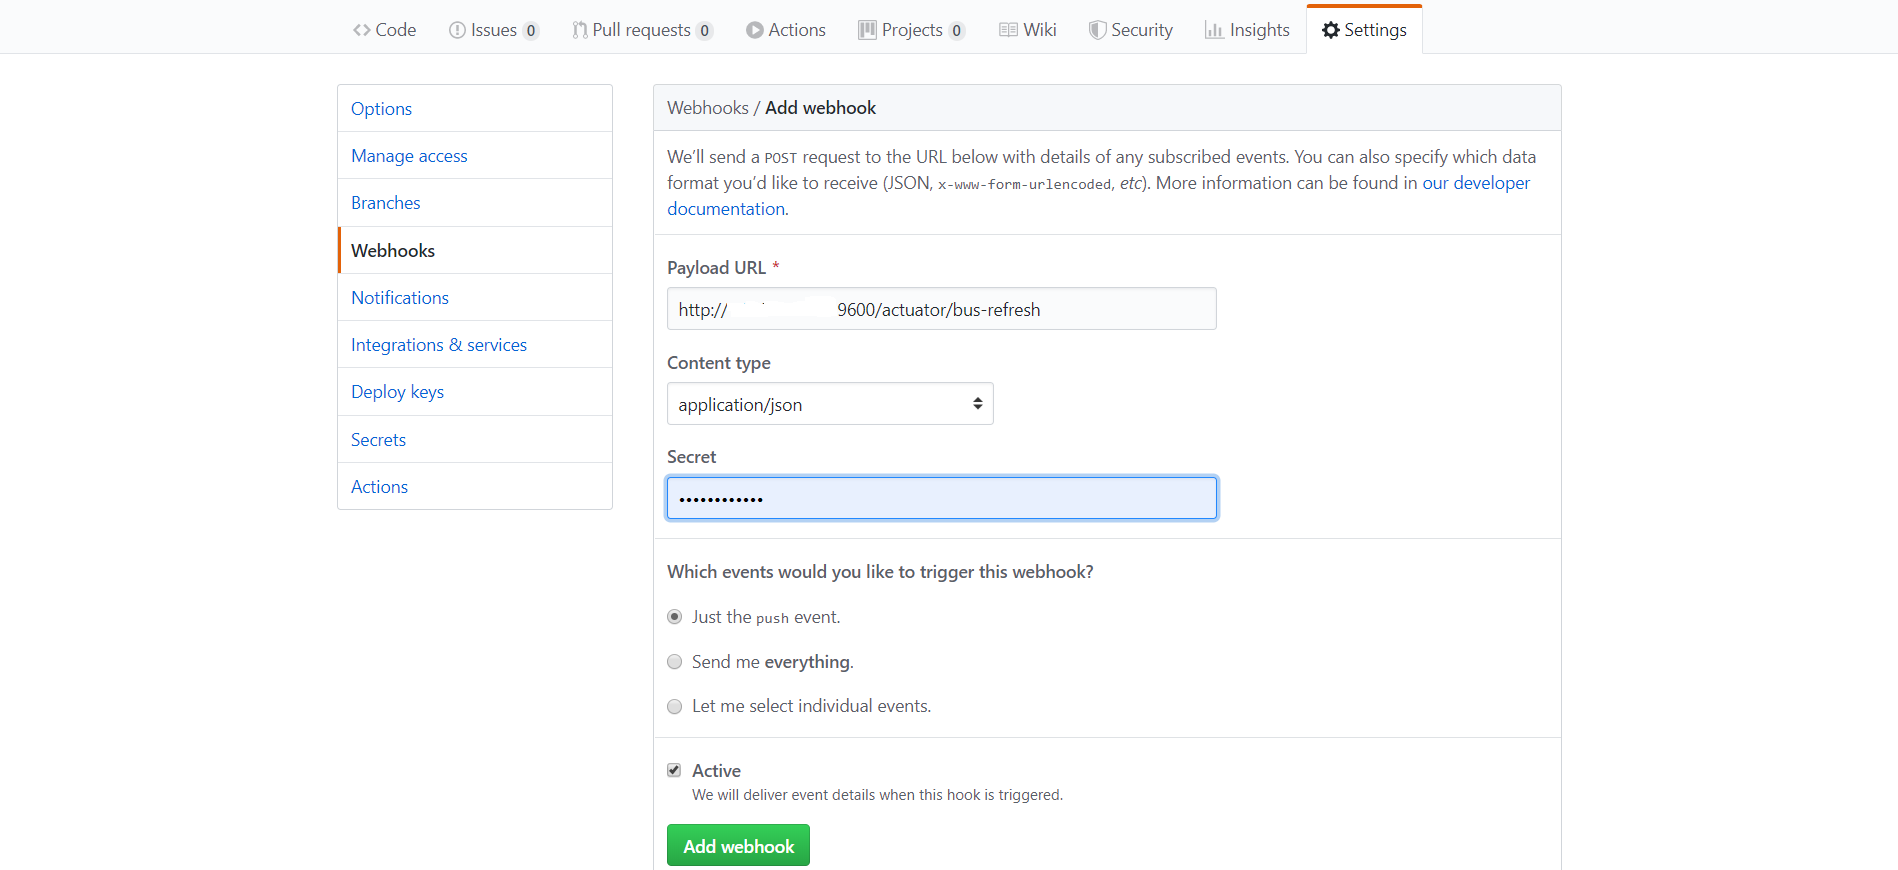Open the Projects tab
This screenshot has width=1898, height=870.
pos(911,30)
